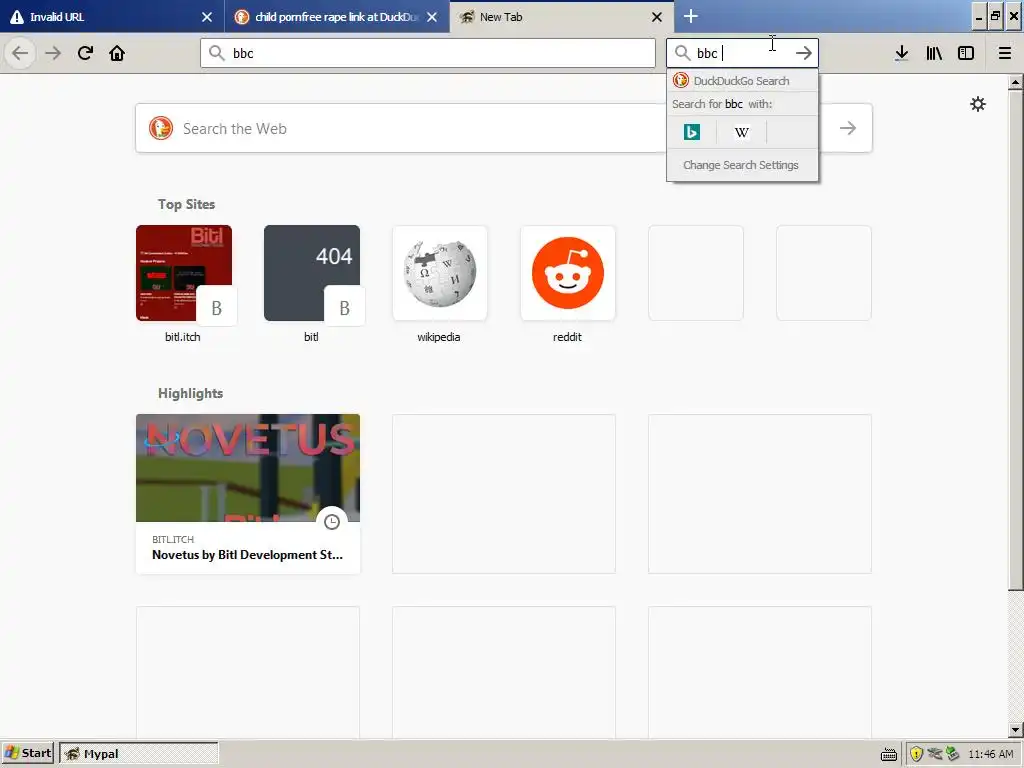
Task: Click the clock history icon on Novetus card
Action: click(x=332, y=522)
